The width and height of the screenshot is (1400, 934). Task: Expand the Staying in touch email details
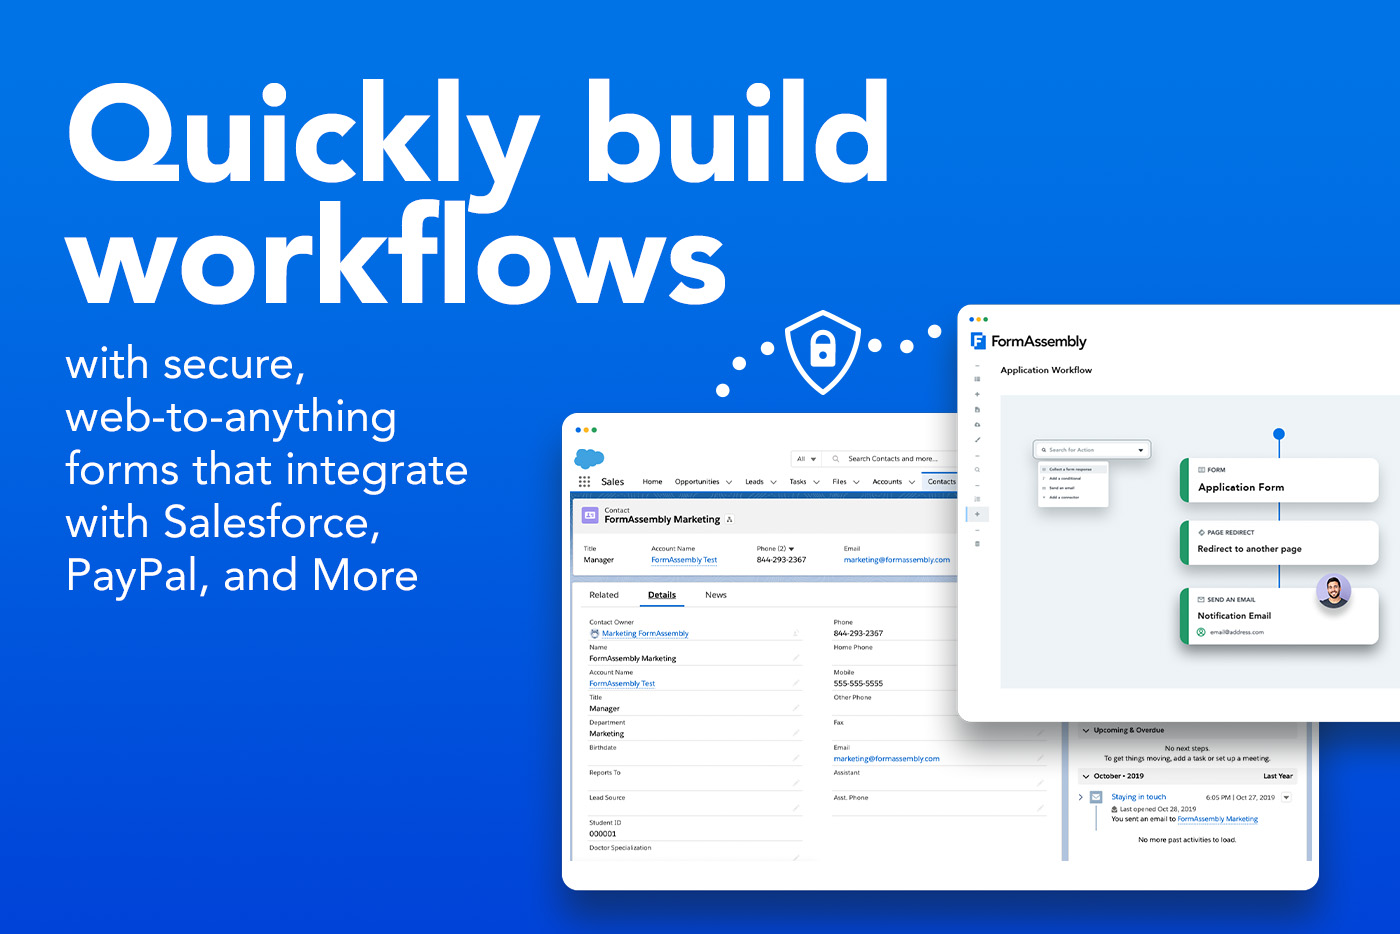point(1080,797)
